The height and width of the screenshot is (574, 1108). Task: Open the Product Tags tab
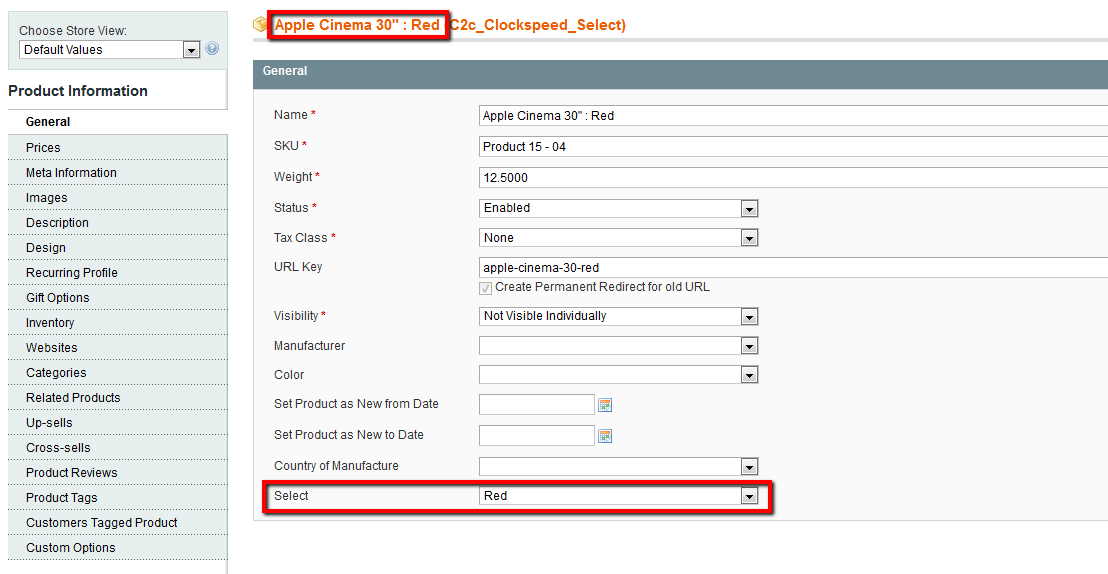(118, 497)
